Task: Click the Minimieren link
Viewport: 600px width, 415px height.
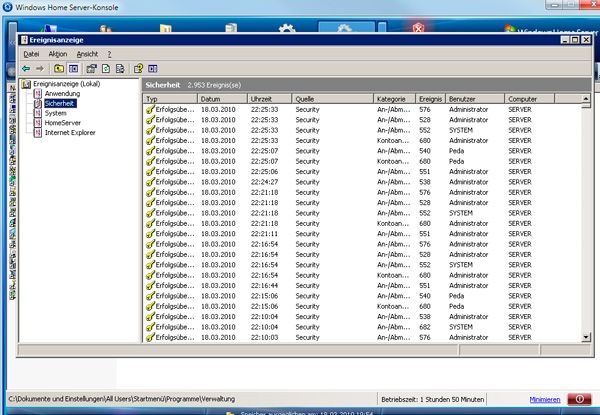Action: tap(545, 399)
